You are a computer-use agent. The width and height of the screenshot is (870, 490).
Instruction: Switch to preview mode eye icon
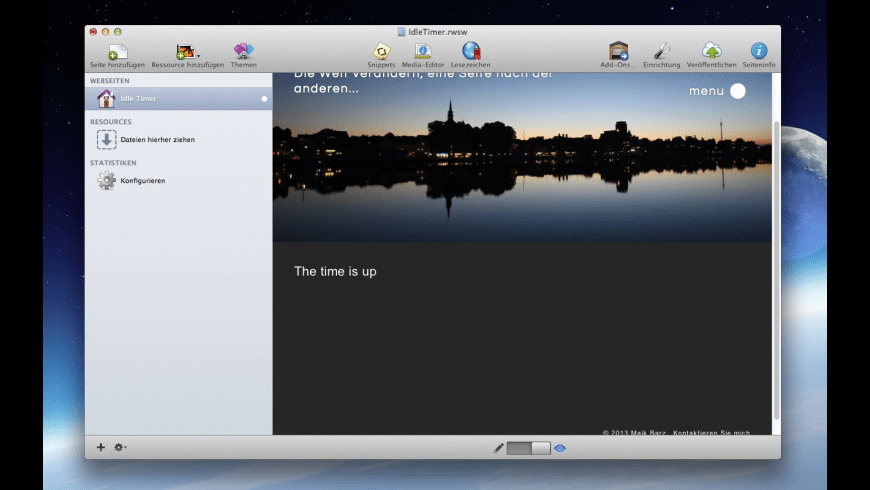click(560, 448)
